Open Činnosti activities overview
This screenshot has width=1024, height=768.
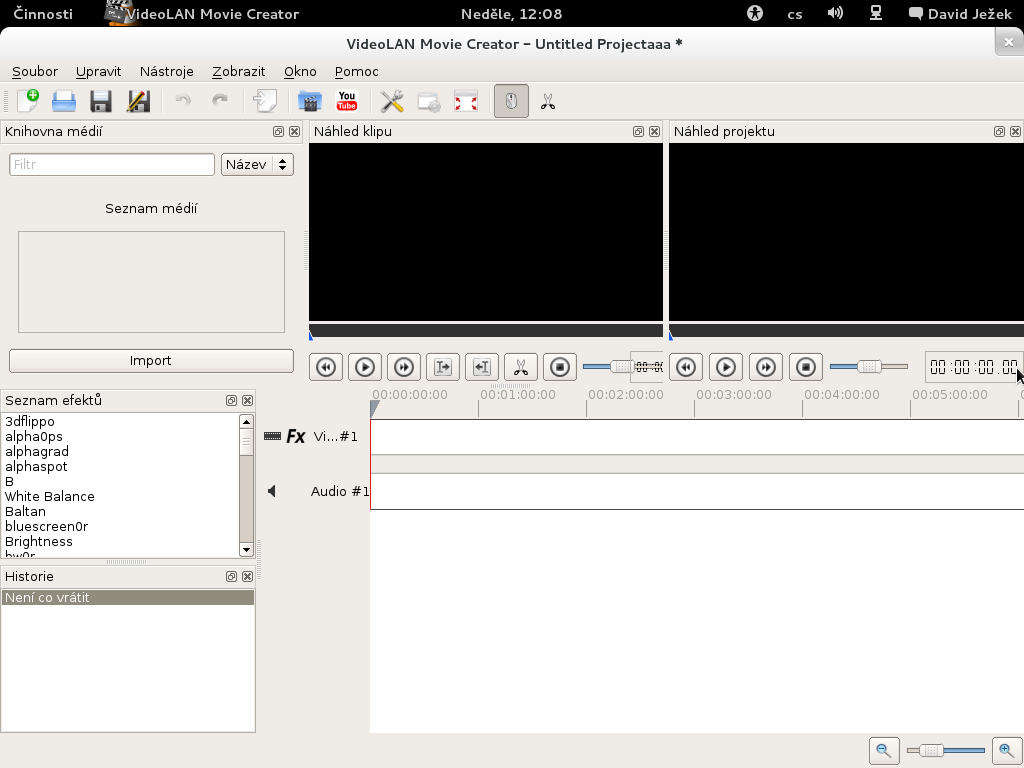pos(43,14)
